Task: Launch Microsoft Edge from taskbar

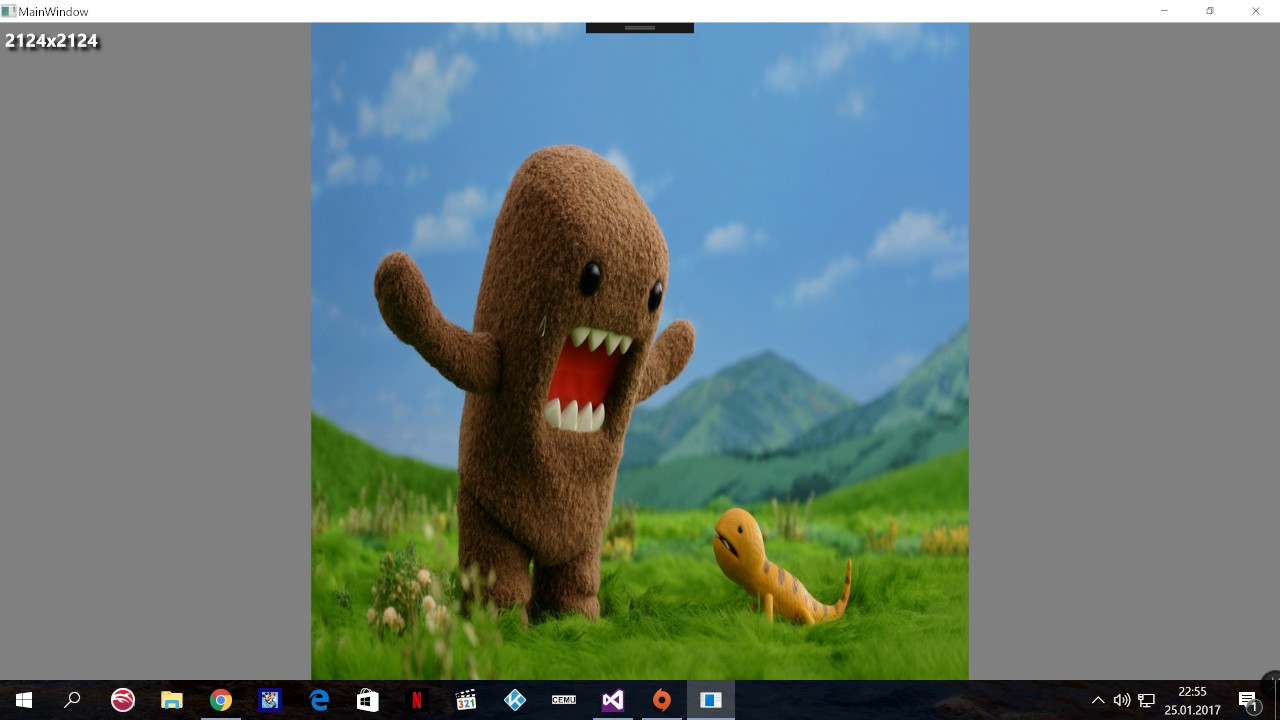Action: tap(319, 700)
